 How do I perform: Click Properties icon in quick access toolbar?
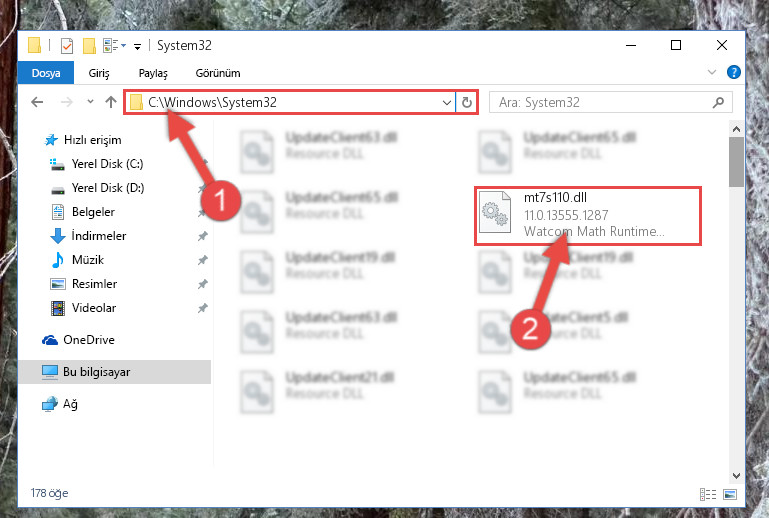pos(67,46)
